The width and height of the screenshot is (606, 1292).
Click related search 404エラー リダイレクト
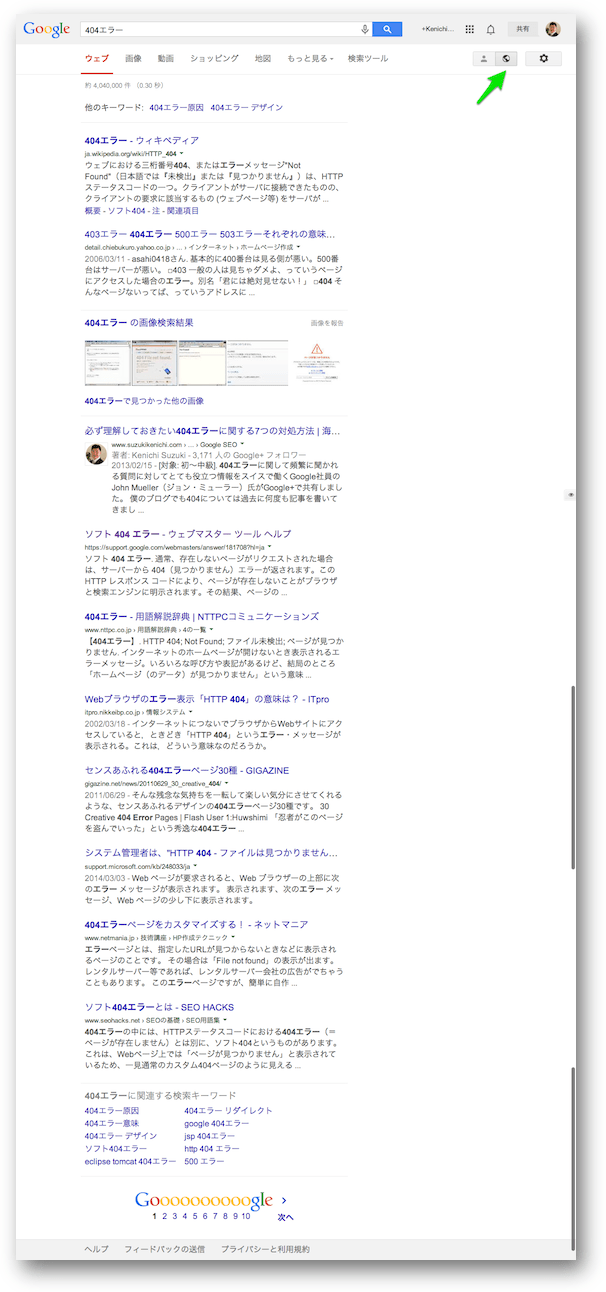click(228, 1110)
